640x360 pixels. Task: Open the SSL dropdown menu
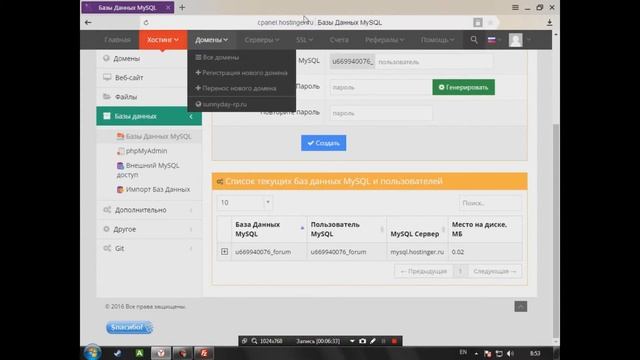pos(304,40)
